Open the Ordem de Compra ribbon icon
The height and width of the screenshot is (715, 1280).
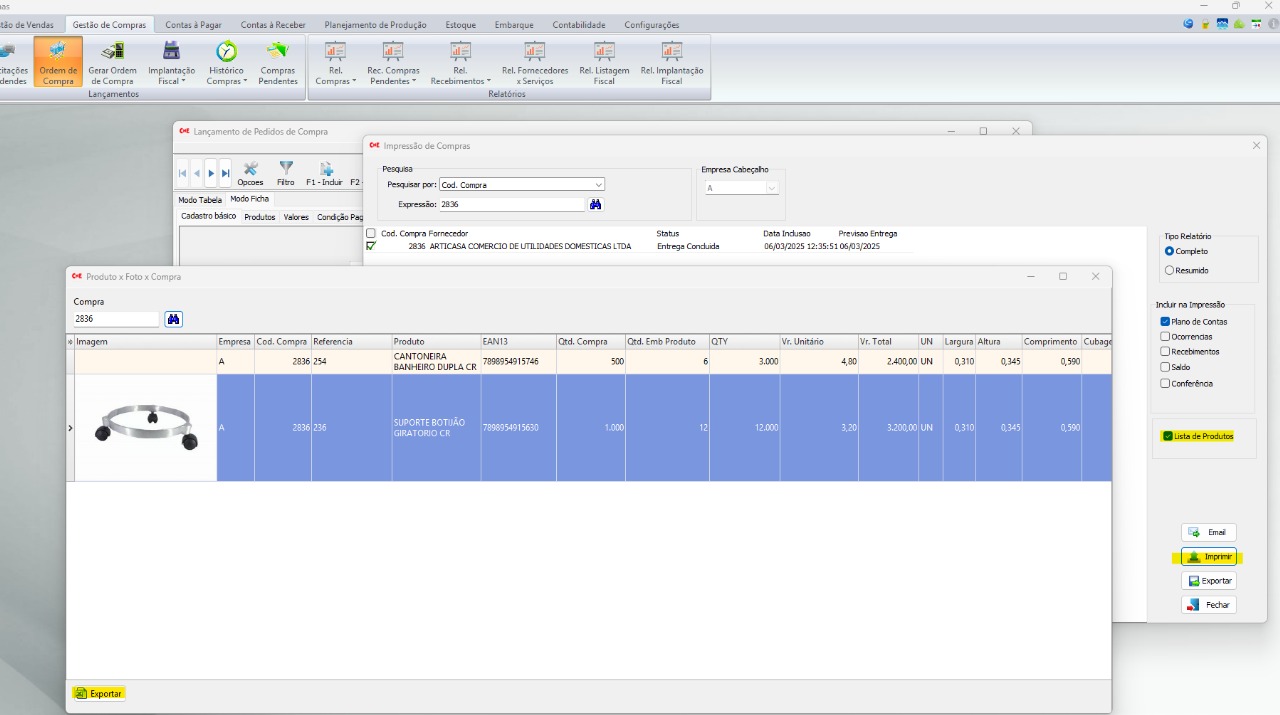tap(58, 61)
